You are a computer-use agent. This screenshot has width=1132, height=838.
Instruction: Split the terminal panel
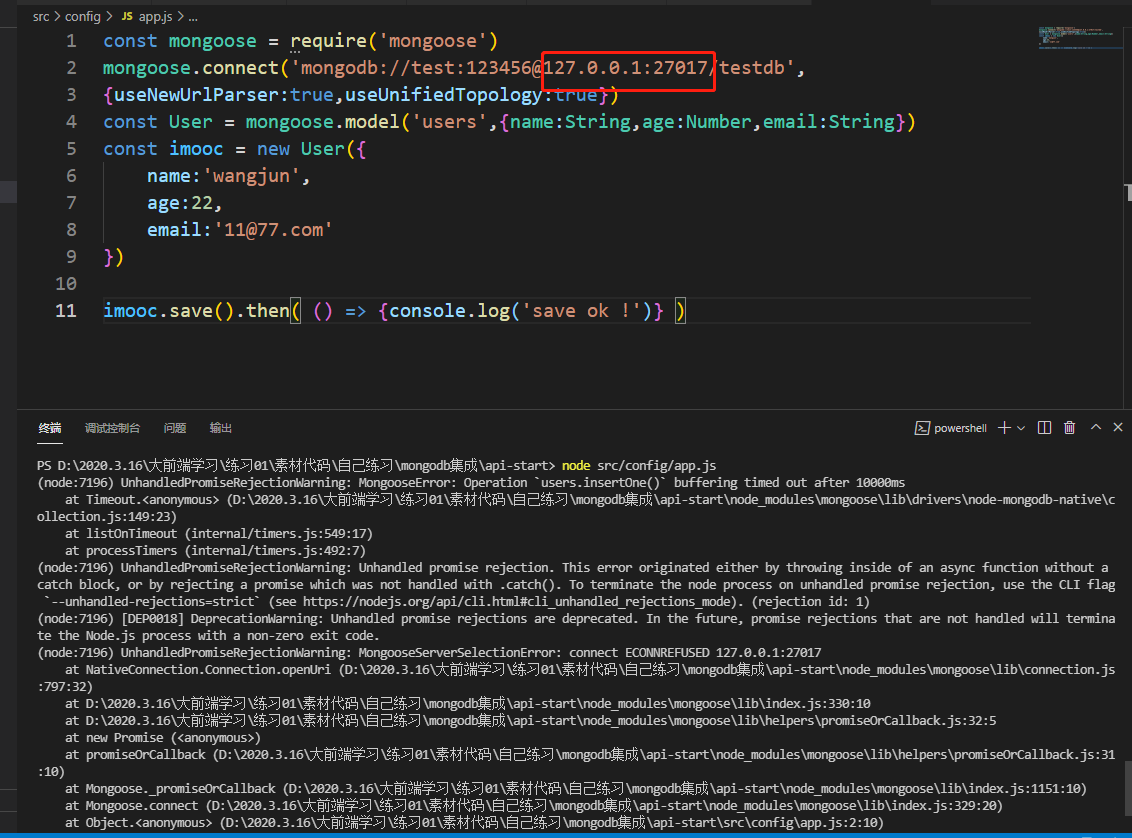pyautogui.click(x=1044, y=428)
